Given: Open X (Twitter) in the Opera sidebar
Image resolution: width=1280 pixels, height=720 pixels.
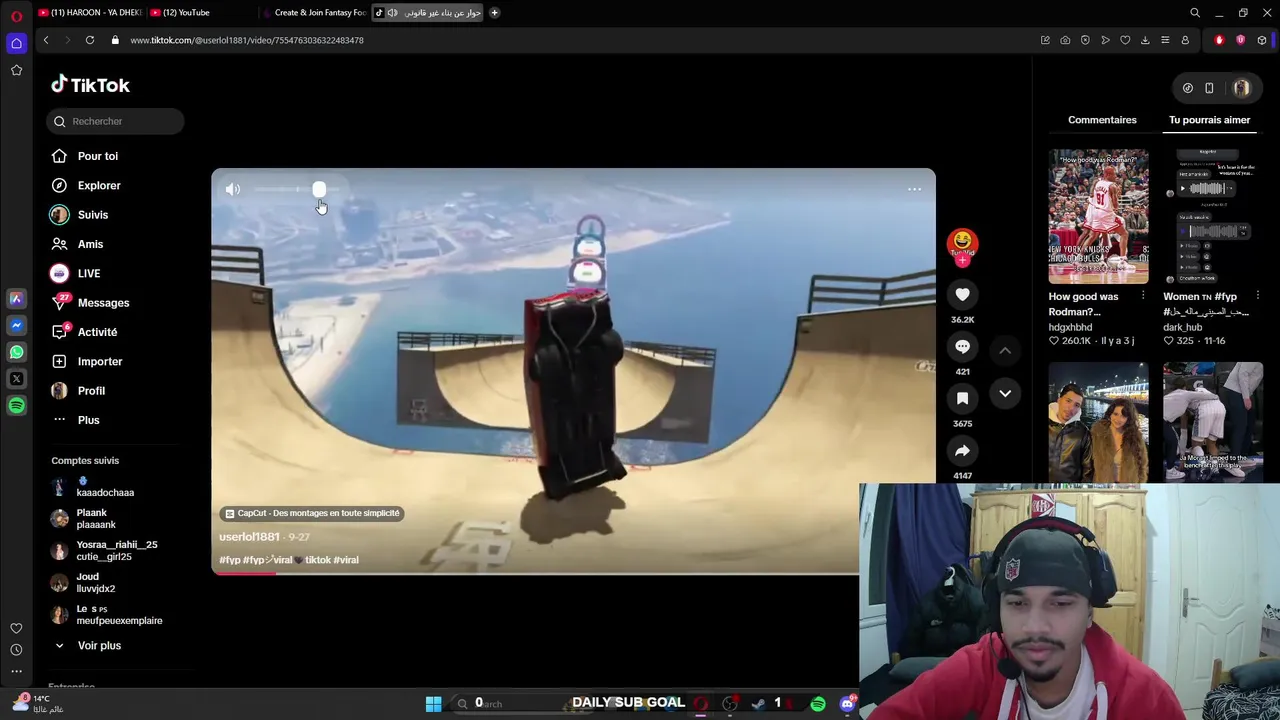Looking at the screenshot, I should pyautogui.click(x=16, y=379).
